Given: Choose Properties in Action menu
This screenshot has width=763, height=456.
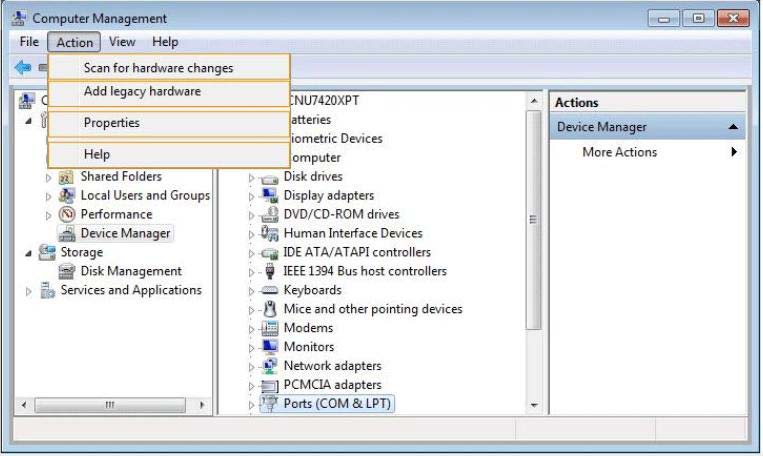Looking at the screenshot, I should pyautogui.click(x=169, y=123).
